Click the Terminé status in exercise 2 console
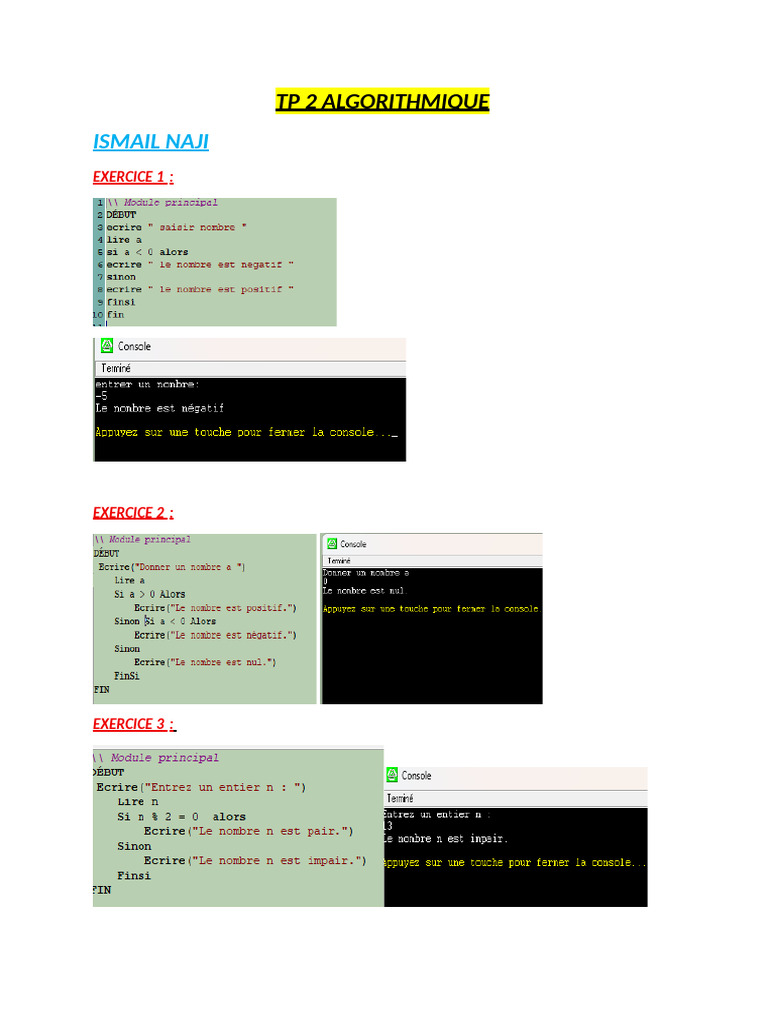The image size is (768, 1024). 339,561
